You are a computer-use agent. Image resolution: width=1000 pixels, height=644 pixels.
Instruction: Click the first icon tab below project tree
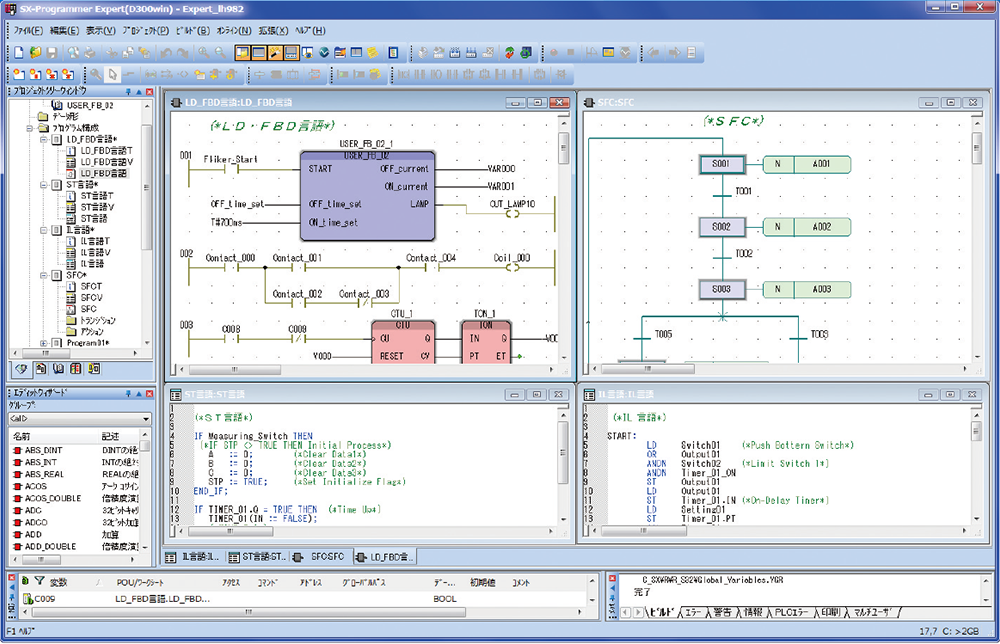tap(21, 369)
